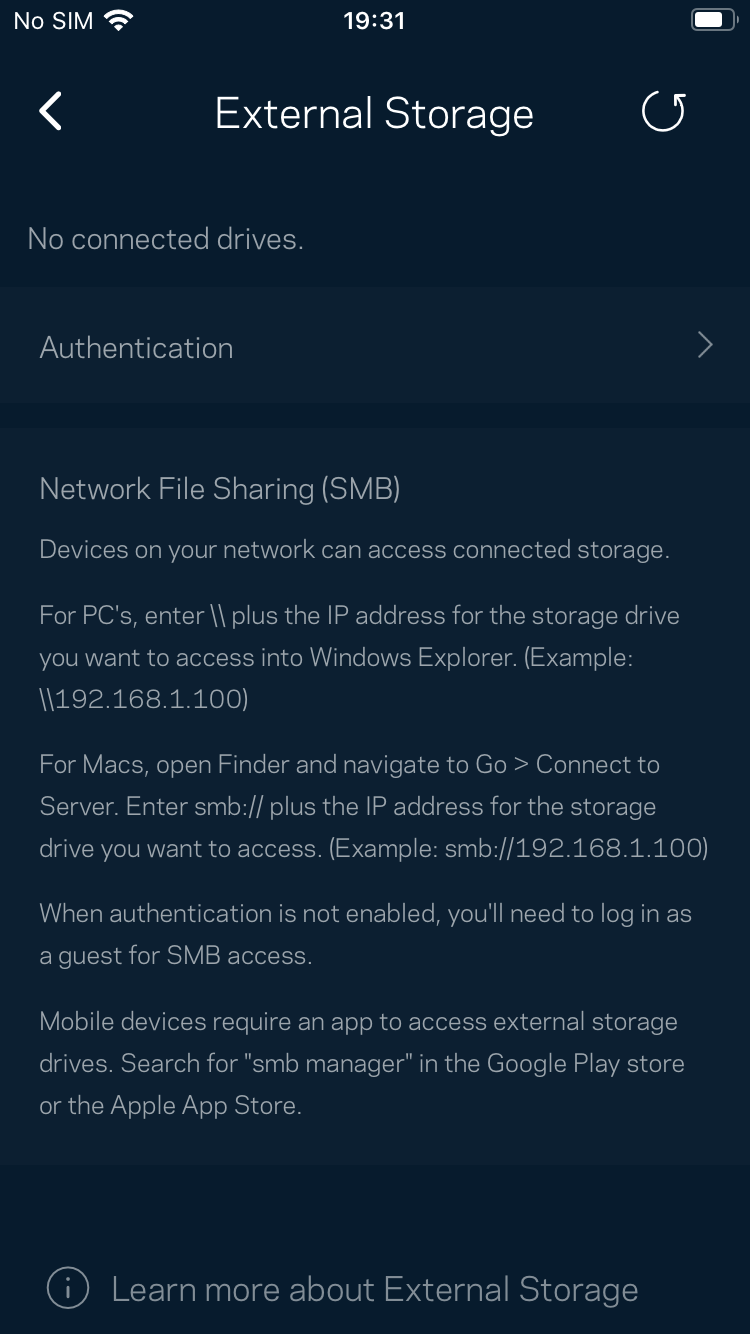Tap the devices can access storage sentence

pos(354,549)
